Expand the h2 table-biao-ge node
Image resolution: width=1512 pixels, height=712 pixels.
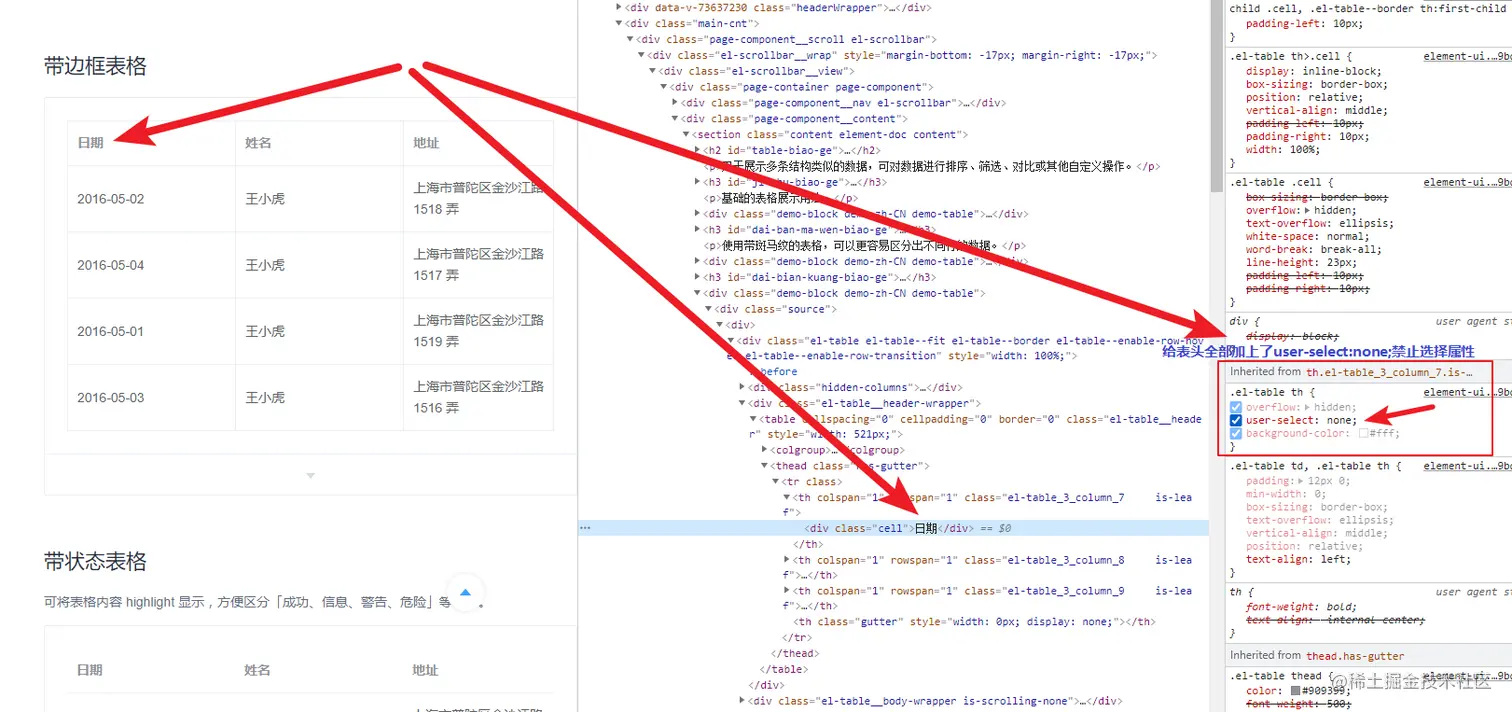(x=697, y=150)
